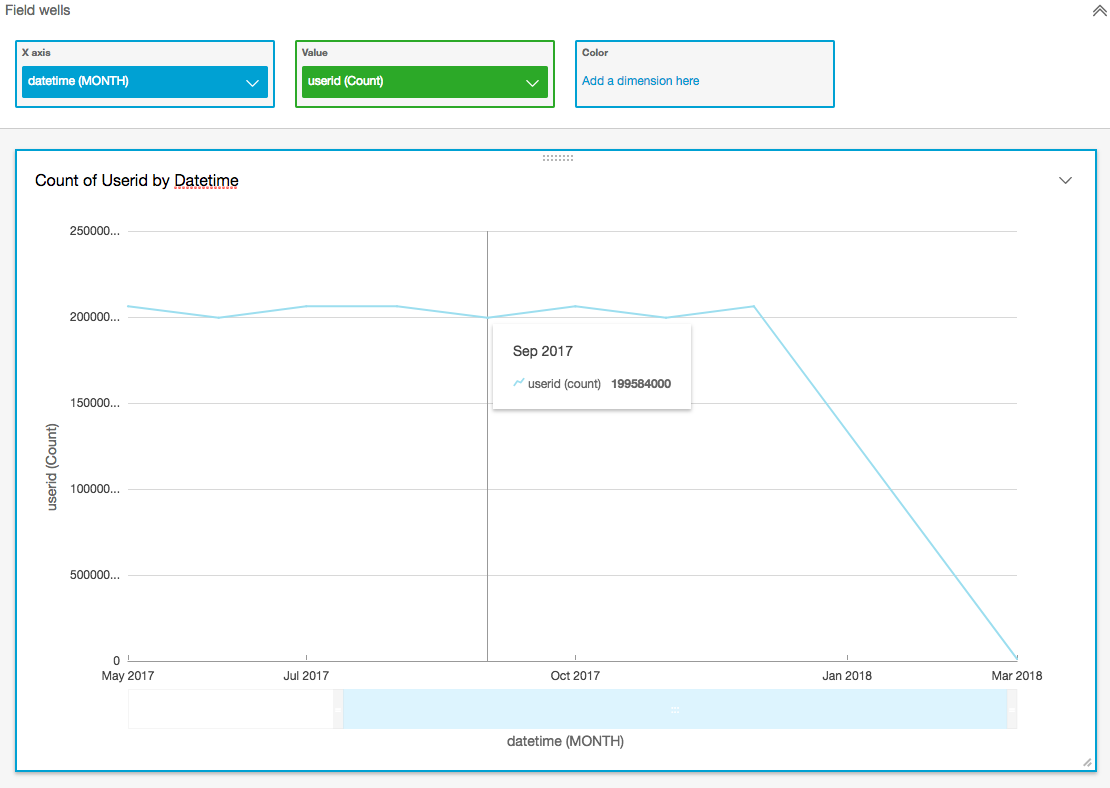This screenshot has height=788, width=1110.
Task: Click 'Add a dimension here' in Color well
Action: [641, 81]
